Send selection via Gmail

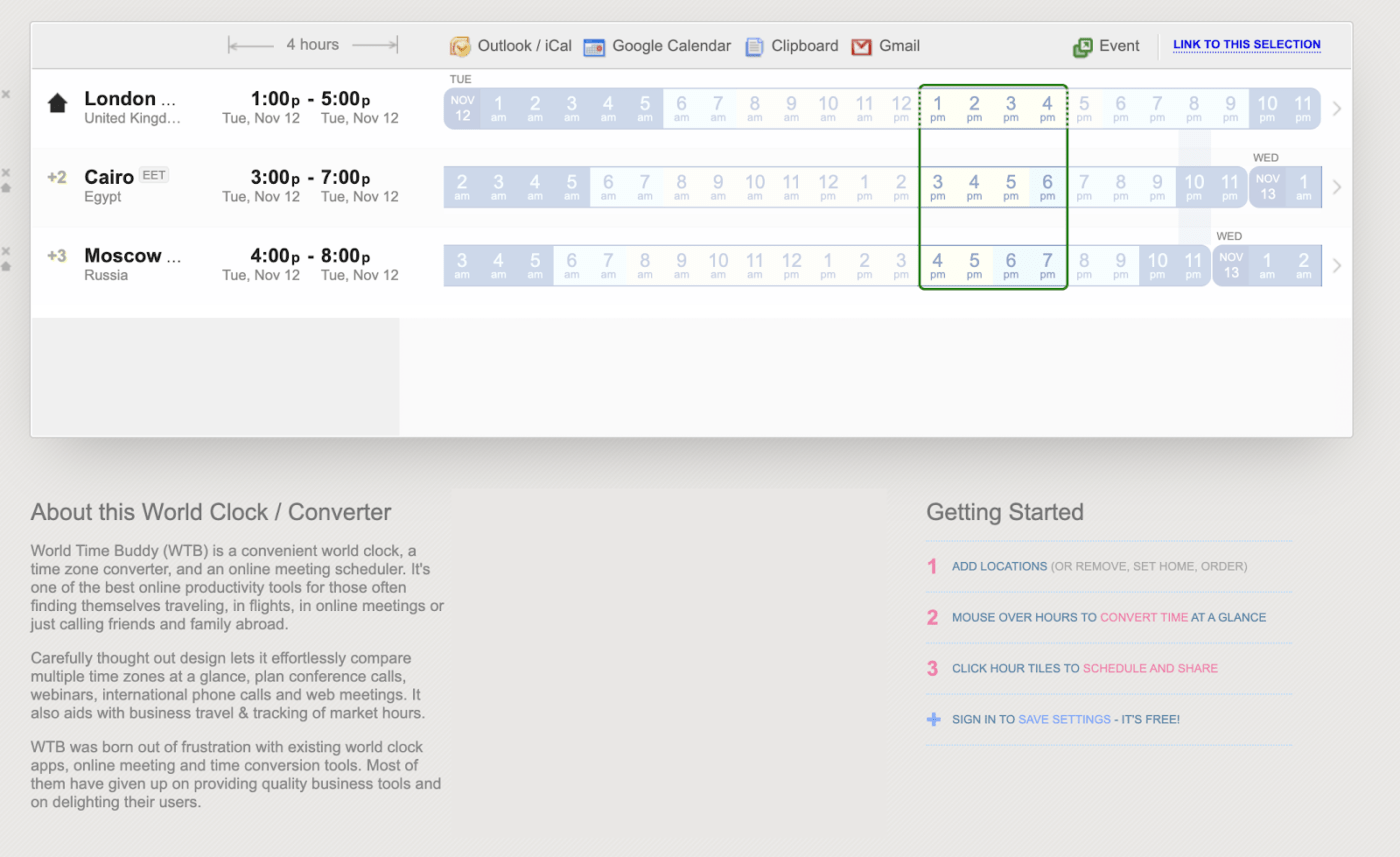885,46
